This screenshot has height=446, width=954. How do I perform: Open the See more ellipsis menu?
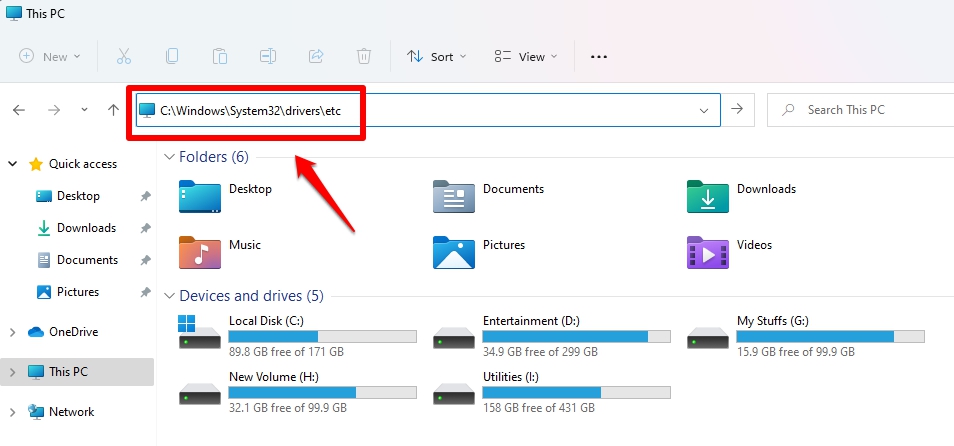click(599, 57)
